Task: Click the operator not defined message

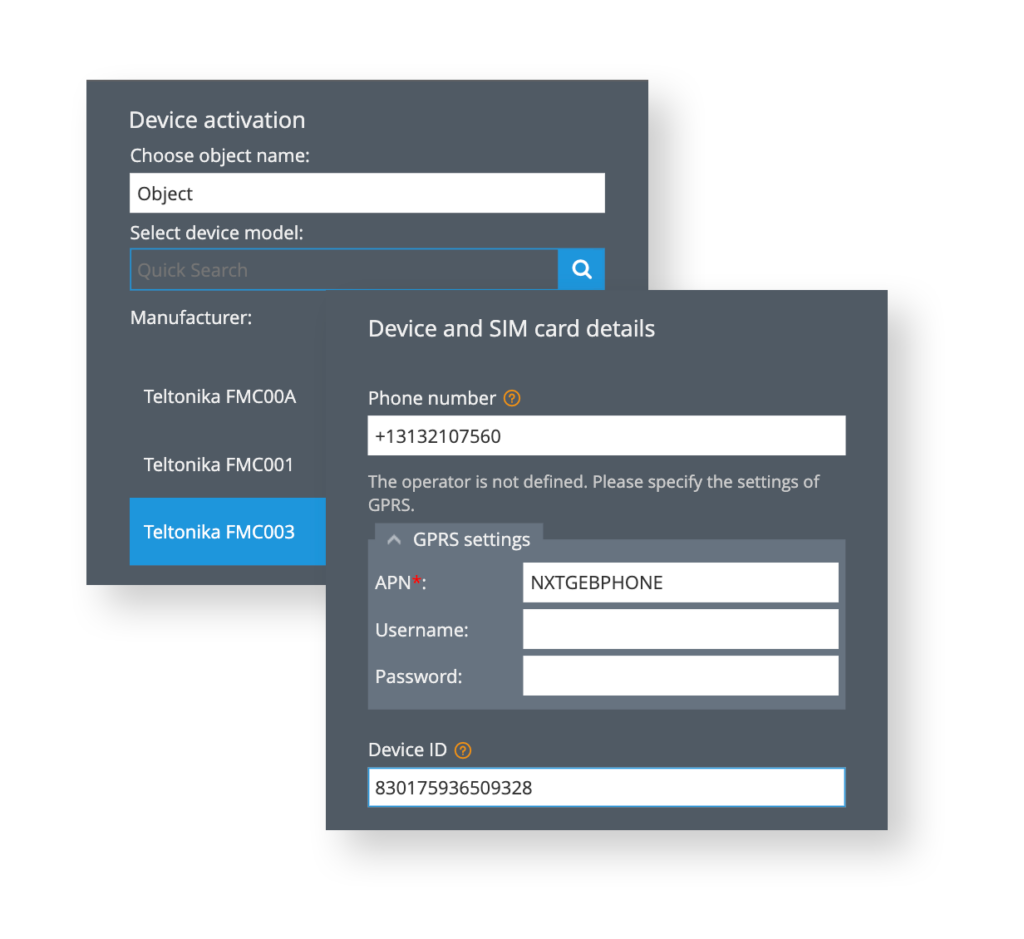Action: pos(594,493)
